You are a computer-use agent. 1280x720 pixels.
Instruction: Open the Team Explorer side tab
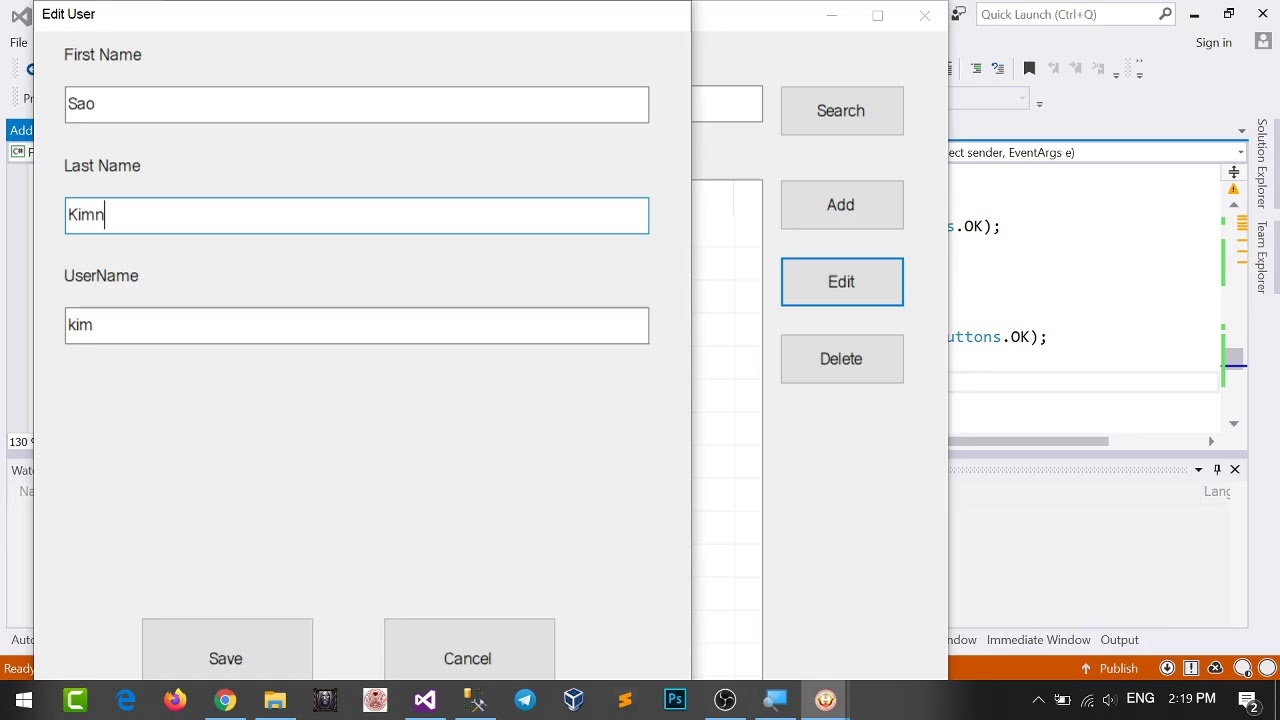(x=1262, y=257)
